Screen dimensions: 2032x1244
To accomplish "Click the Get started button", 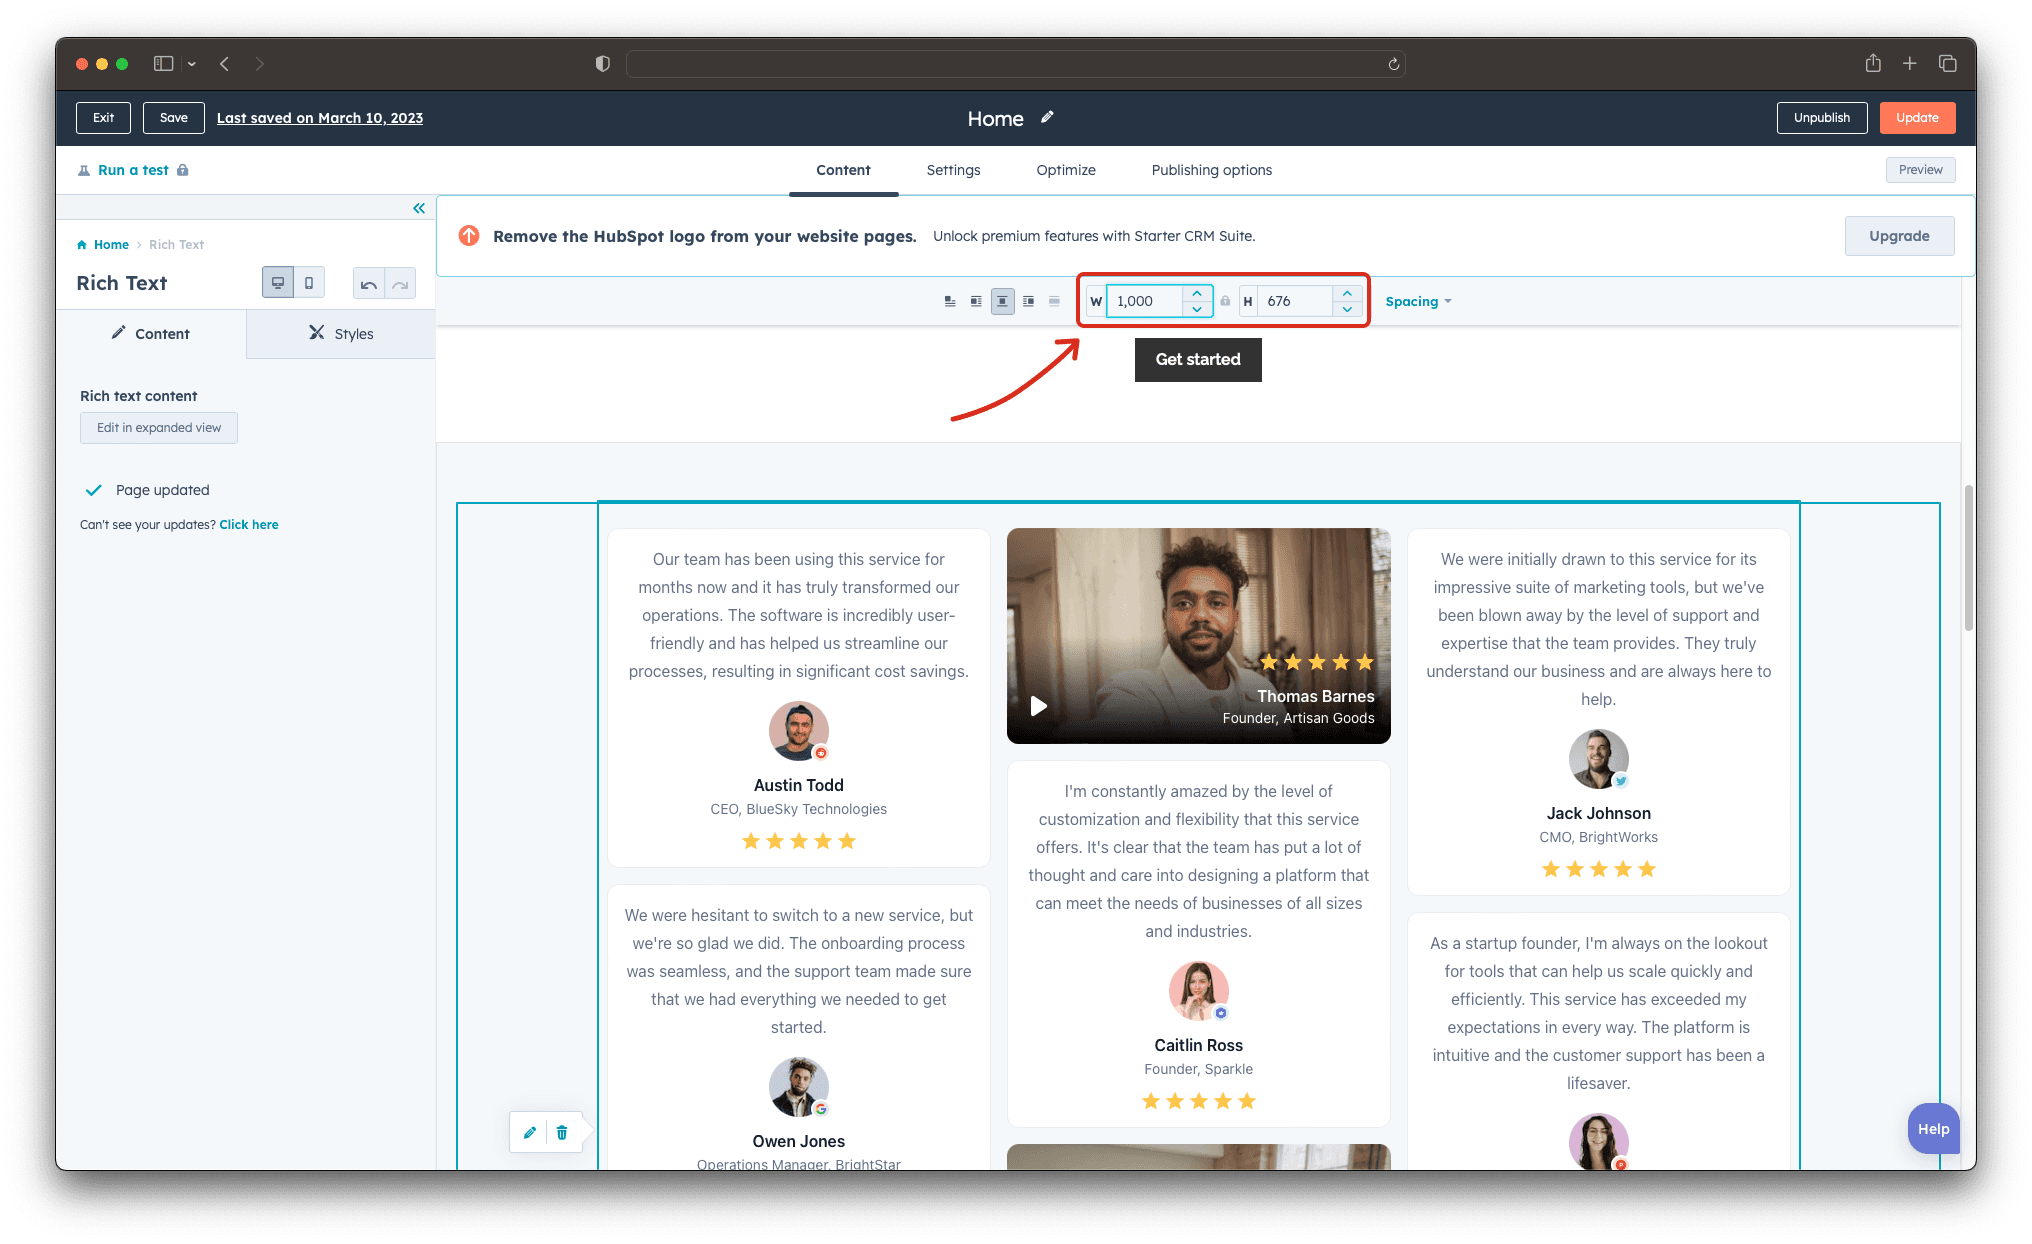I will point(1198,359).
